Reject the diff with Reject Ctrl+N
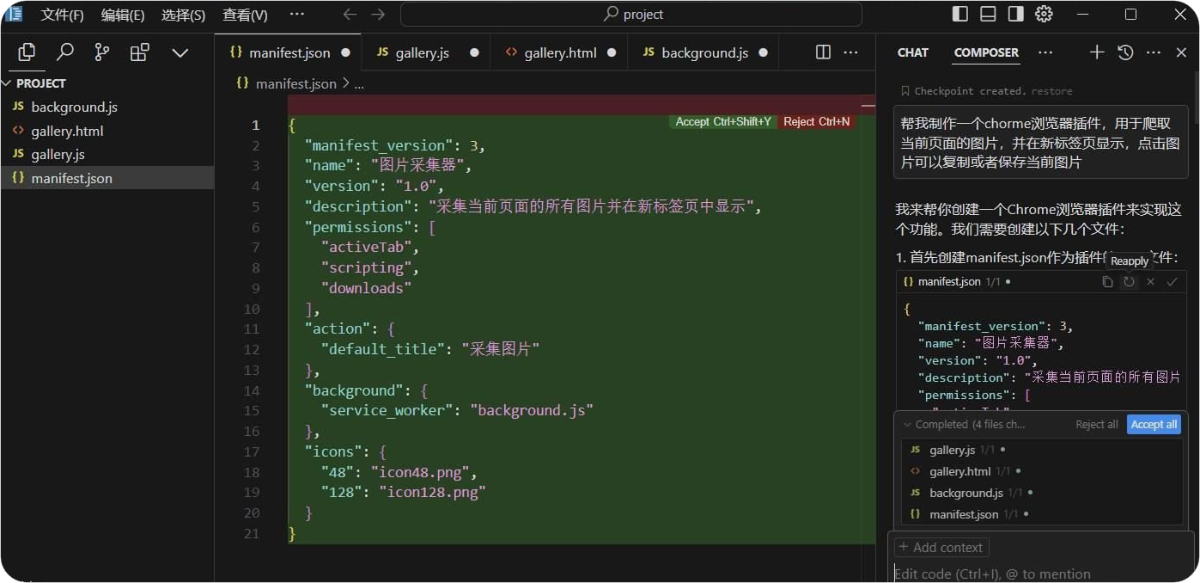This screenshot has height=583, width=1200. (x=817, y=122)
